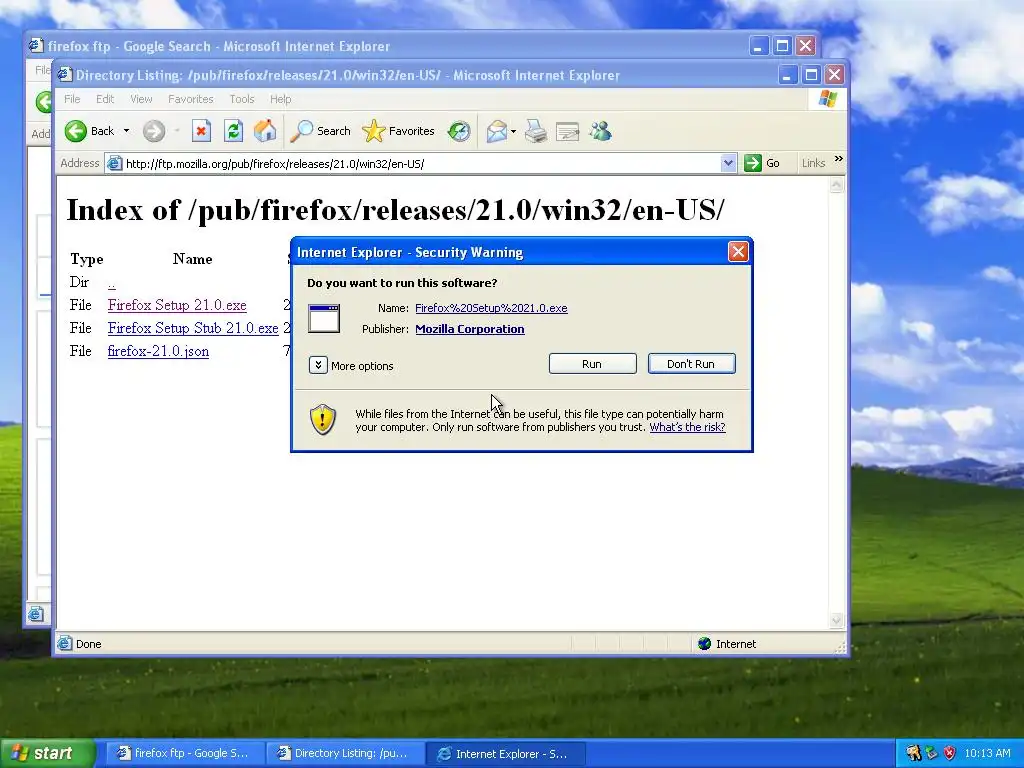Click the red security shield tray icon
The image size is (1024, 768).
(x=949, y=753)
